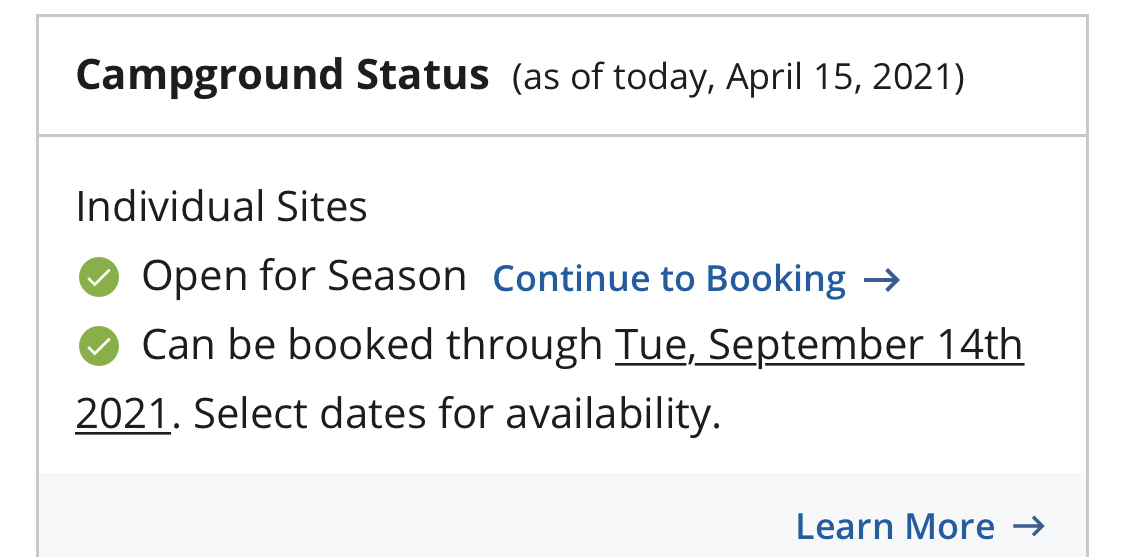Click the word 'September' in the underlined date
Screen dimensions: 1125x557
(x=817, y=345)
